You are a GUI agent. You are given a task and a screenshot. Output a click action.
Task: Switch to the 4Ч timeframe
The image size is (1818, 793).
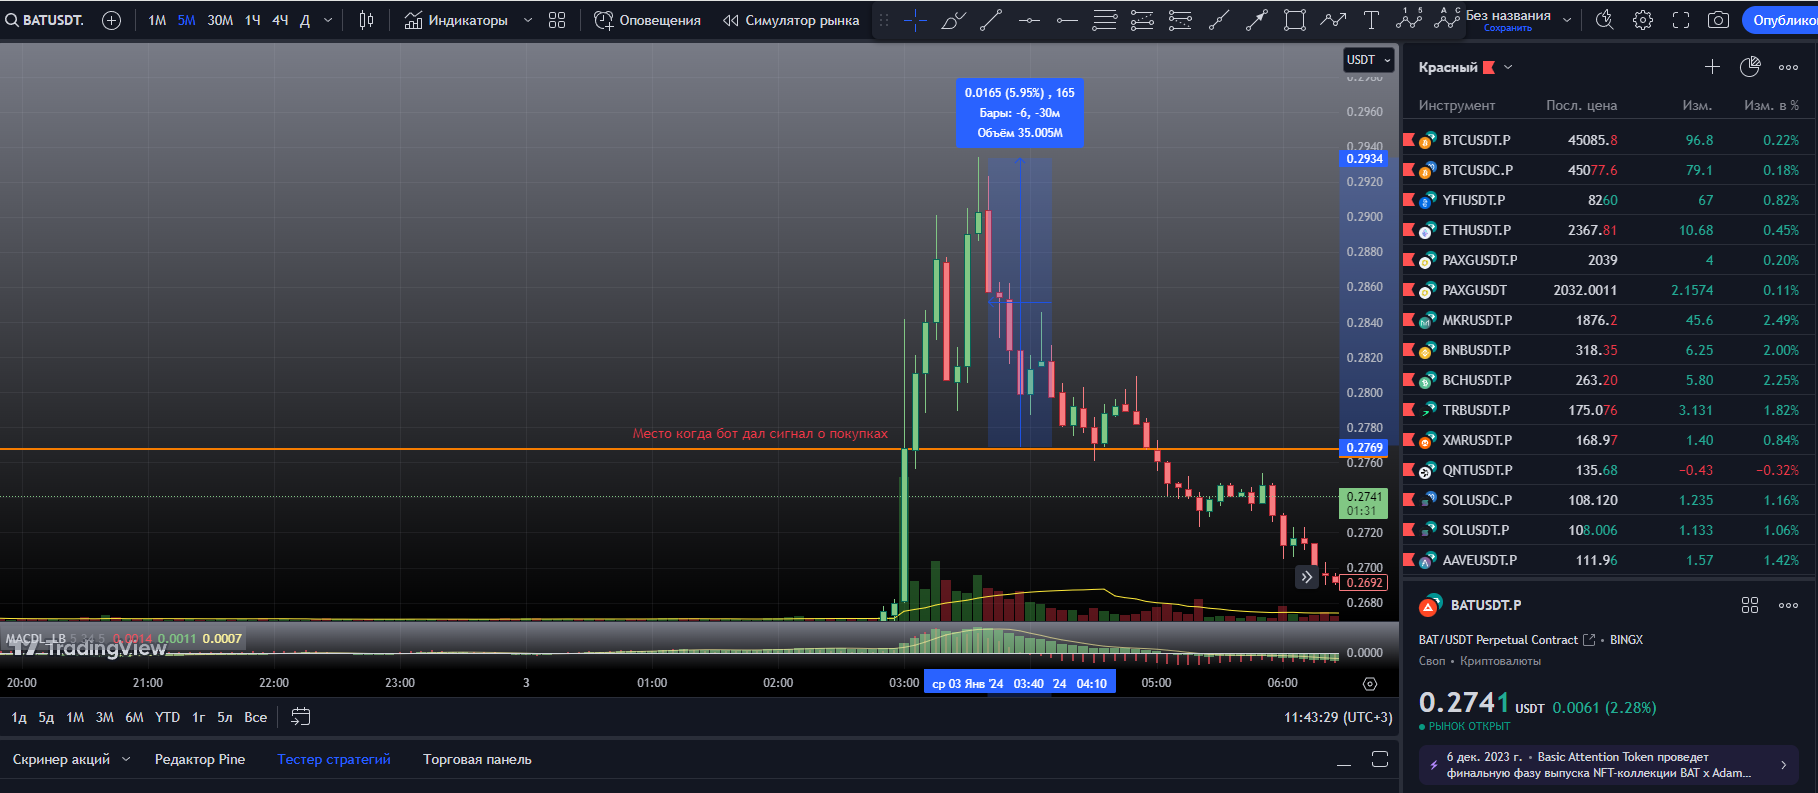(281, 20)
